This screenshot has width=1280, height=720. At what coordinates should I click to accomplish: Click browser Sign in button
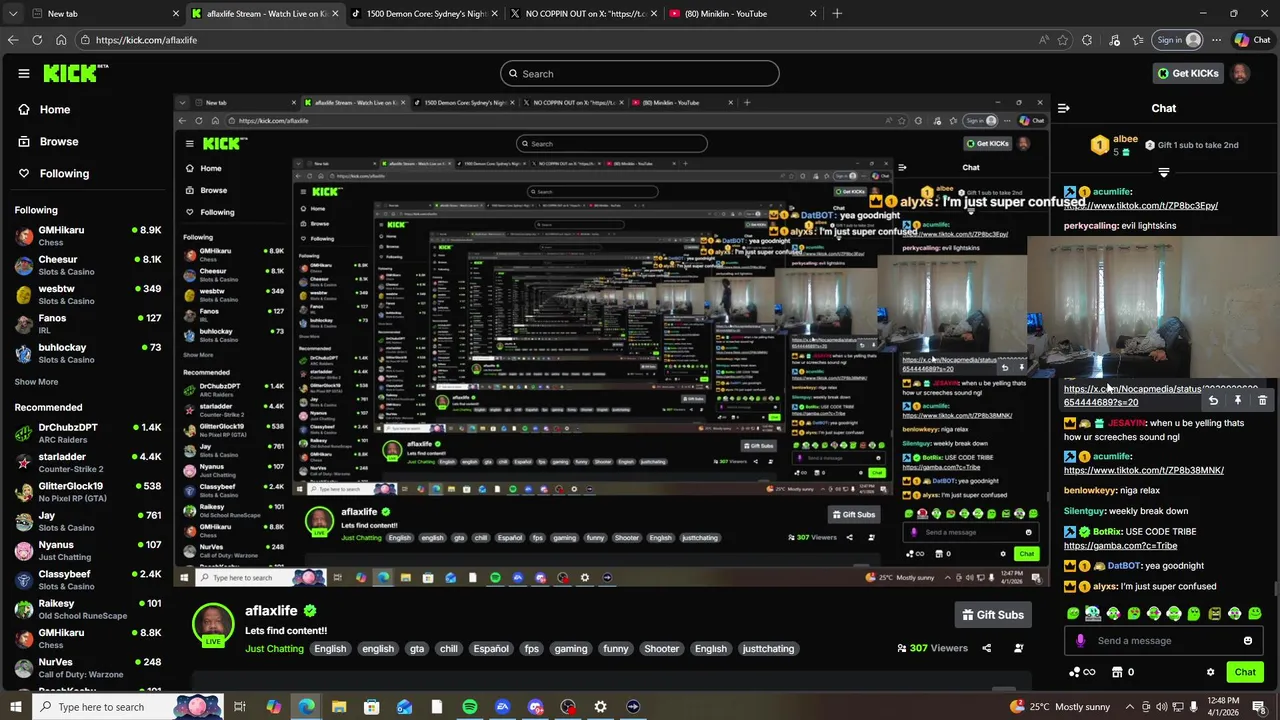[x=1179, y=40]
